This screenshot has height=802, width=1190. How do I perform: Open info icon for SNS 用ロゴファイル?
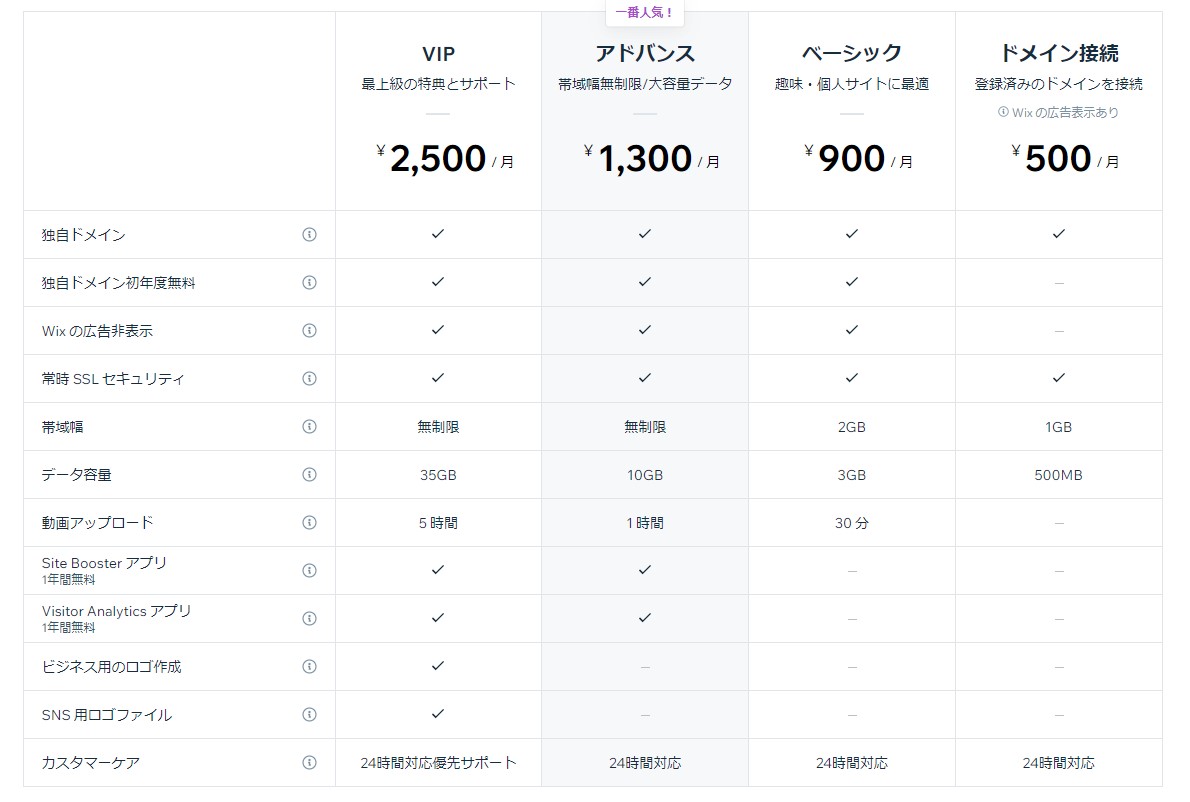pos(309,715)
